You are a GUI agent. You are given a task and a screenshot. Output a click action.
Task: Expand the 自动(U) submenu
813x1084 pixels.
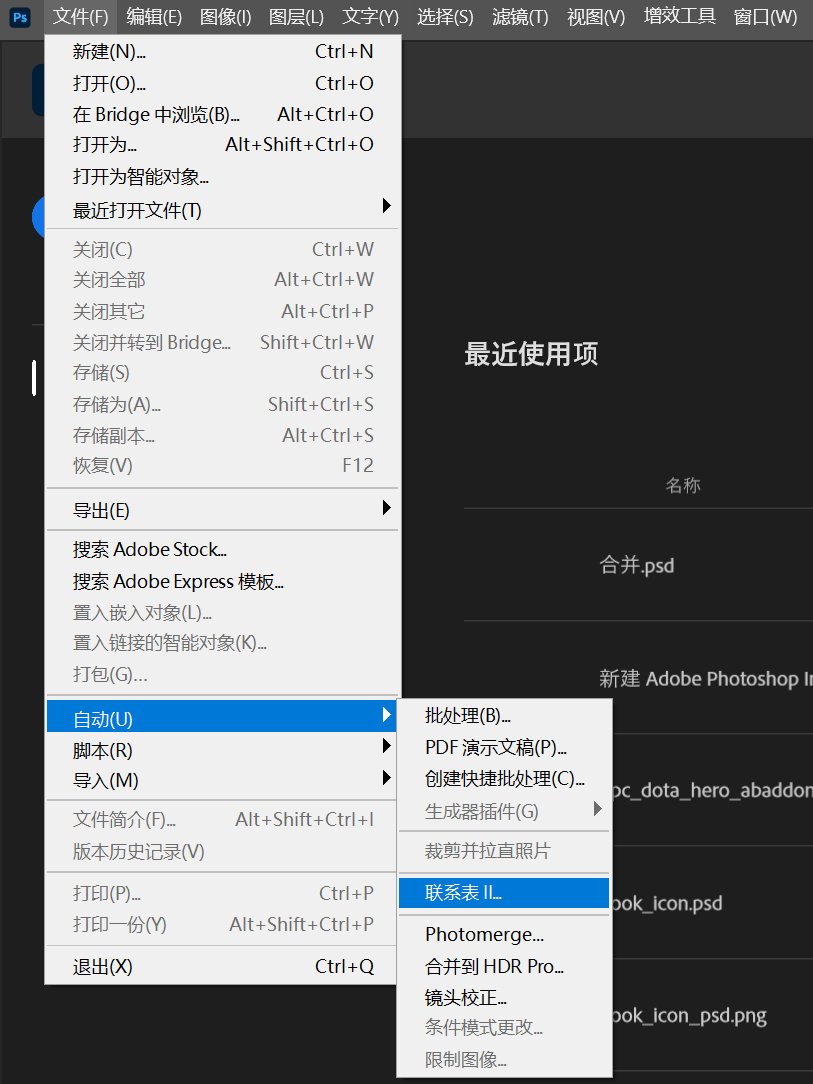(222, 716)
